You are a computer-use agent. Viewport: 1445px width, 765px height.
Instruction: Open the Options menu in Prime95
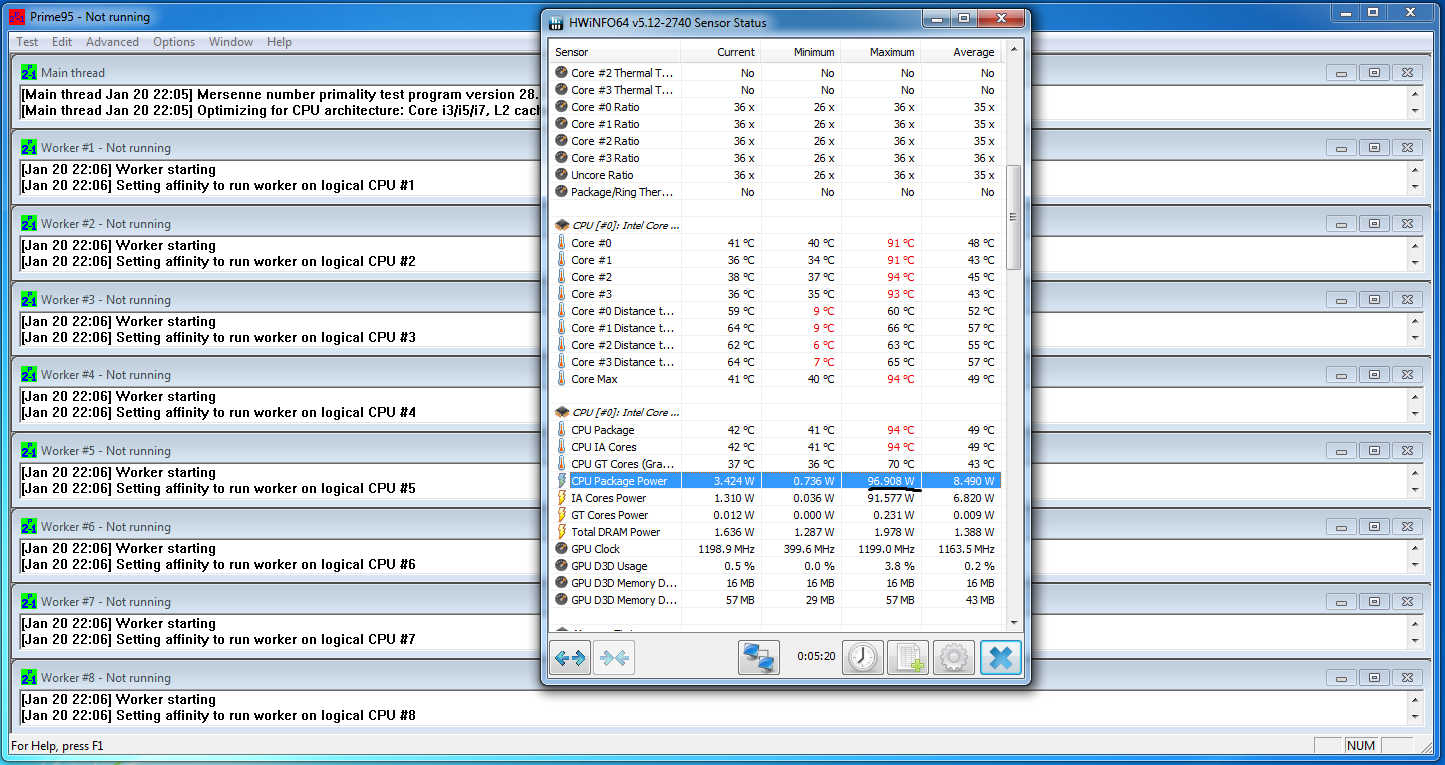[174, 42]
